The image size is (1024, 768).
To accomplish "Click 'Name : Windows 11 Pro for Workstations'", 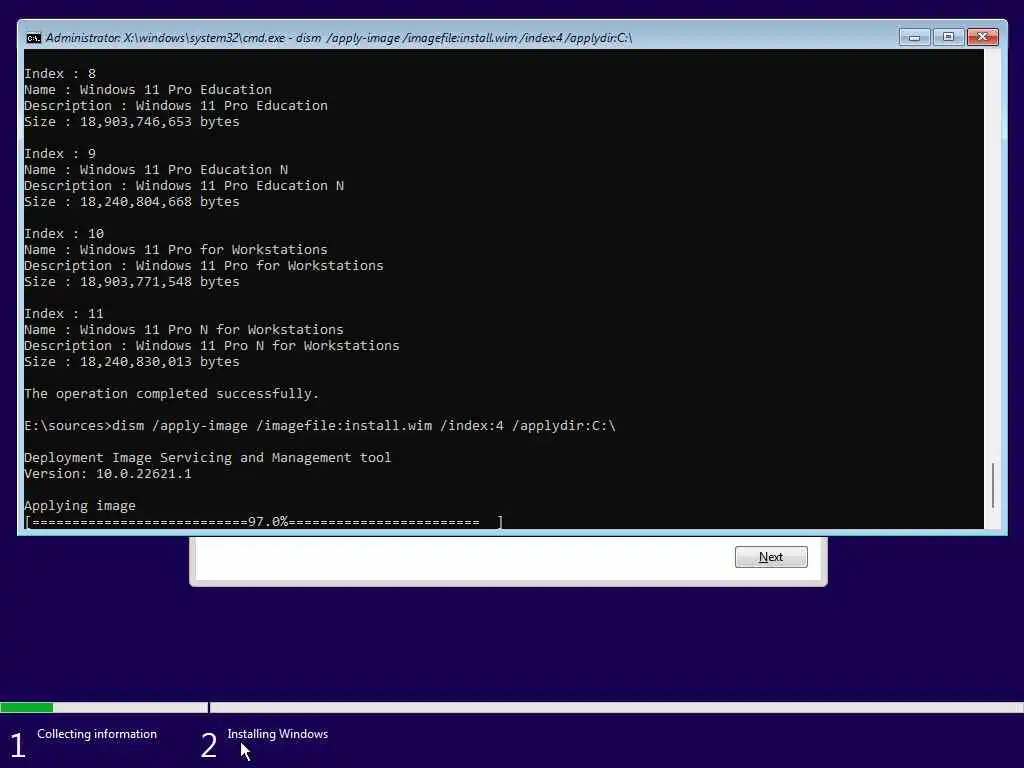I will 176,249.
